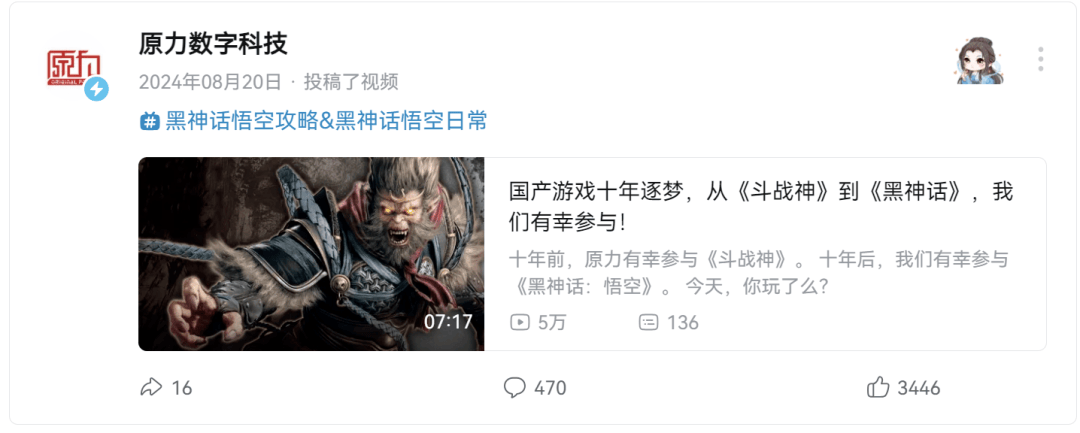Viewport: 1080px width, 433px height.
Task: Open 原力数字科技 profile avatar logo
Action: [74, 69]
